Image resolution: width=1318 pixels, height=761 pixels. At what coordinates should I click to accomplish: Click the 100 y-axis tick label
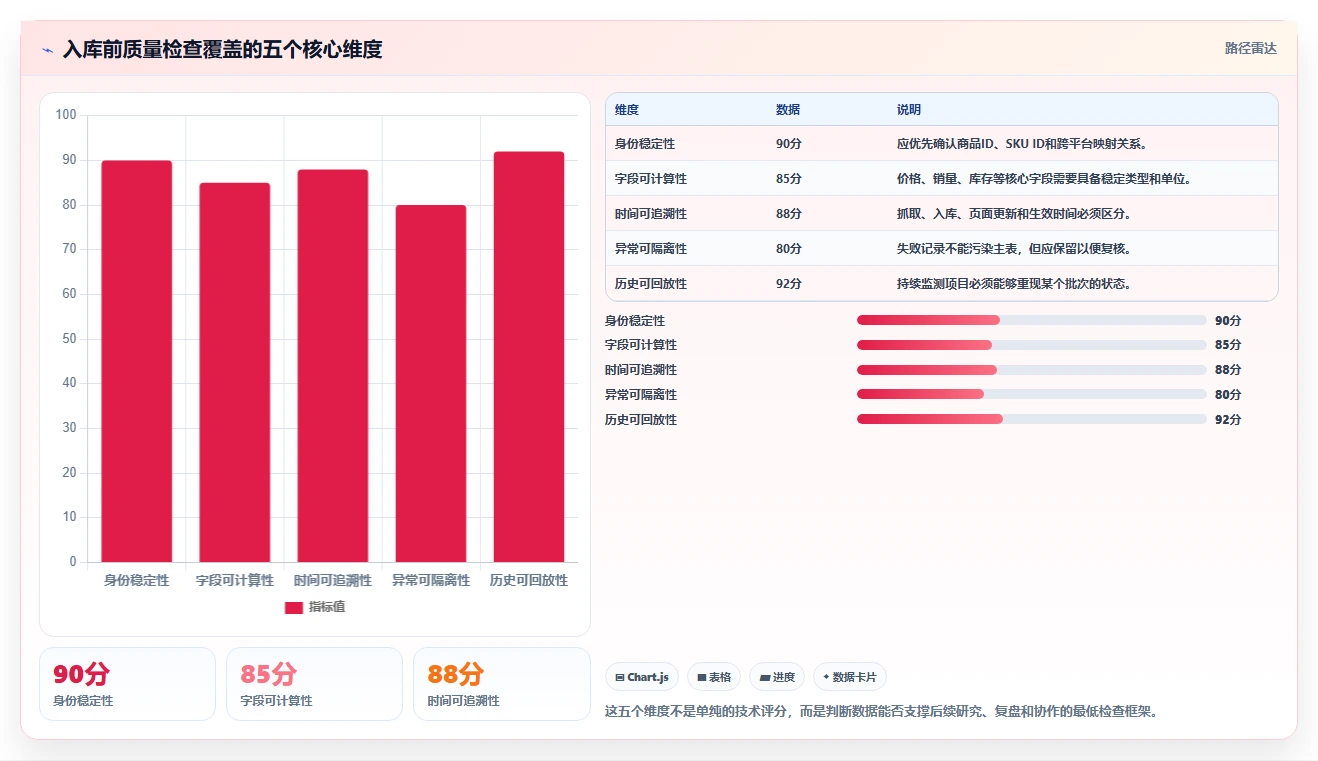coord(66,115)
